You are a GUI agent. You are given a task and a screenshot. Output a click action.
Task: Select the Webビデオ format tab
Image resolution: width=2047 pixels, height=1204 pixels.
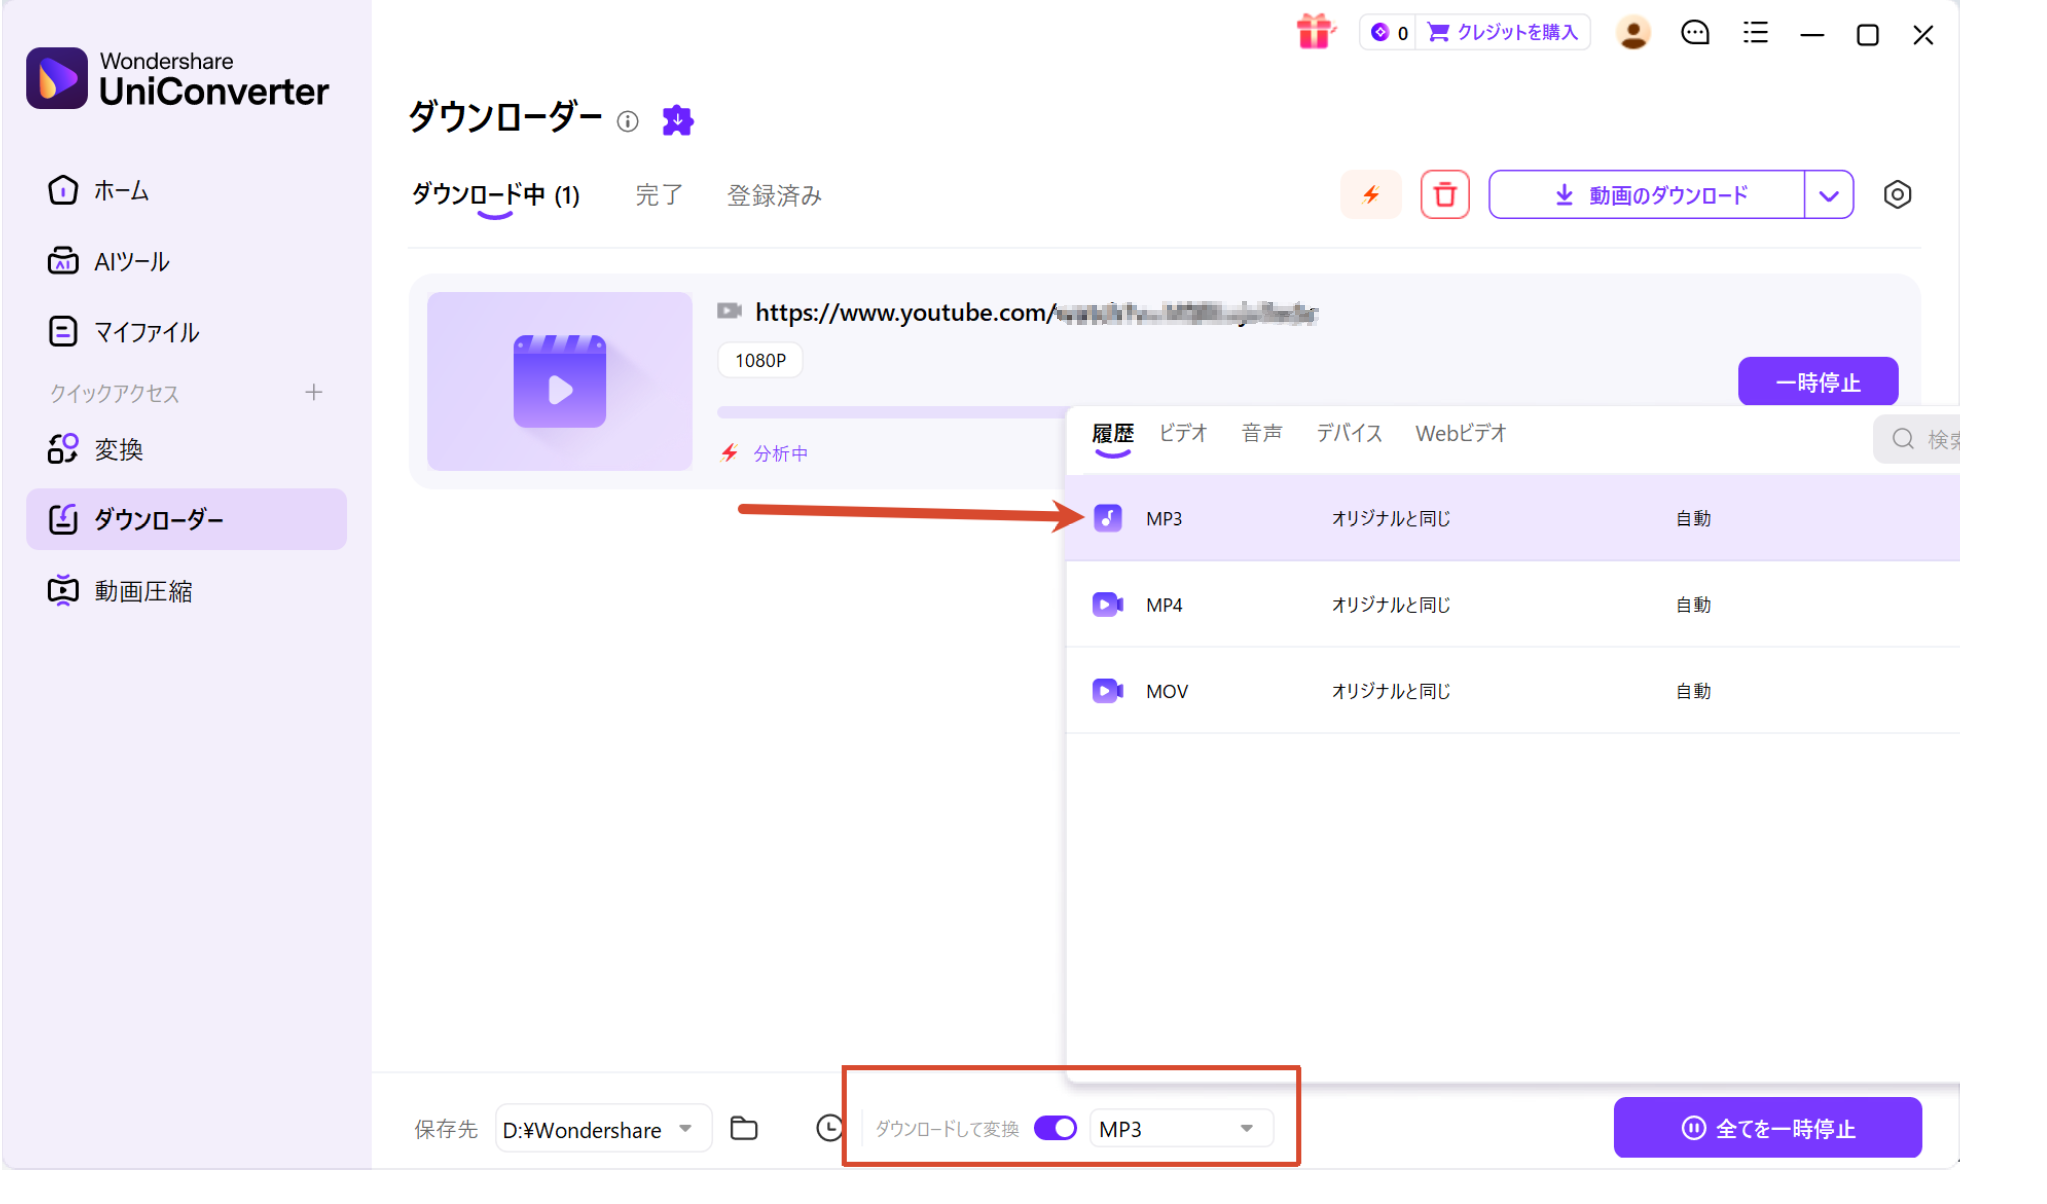1460,433
